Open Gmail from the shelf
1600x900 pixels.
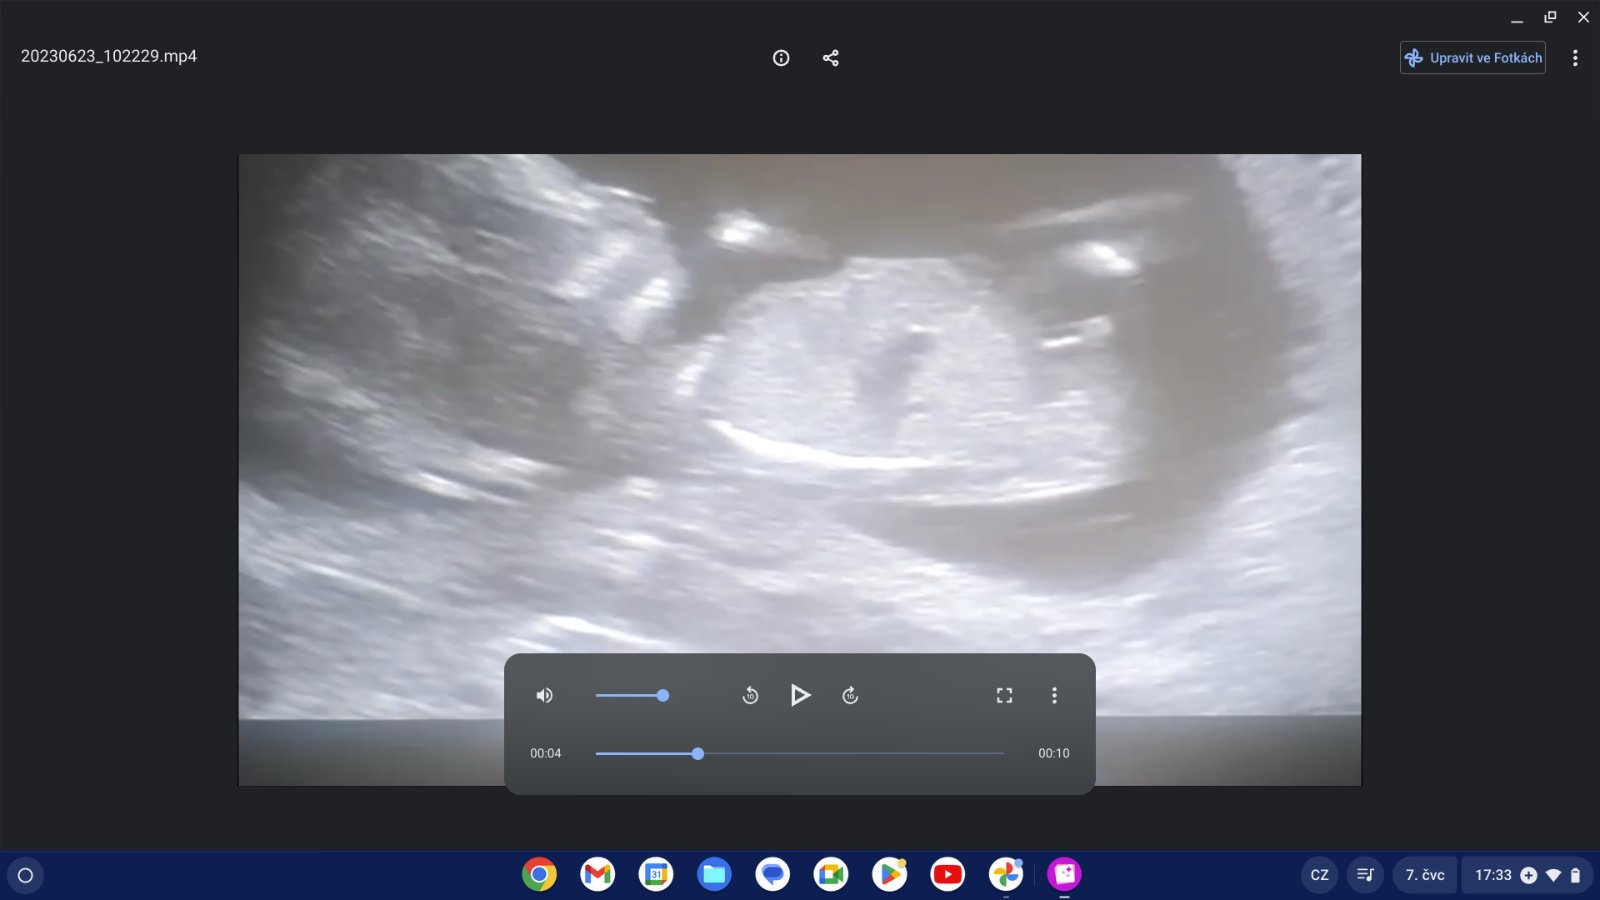pyautogui.click(x=597, y=875)
